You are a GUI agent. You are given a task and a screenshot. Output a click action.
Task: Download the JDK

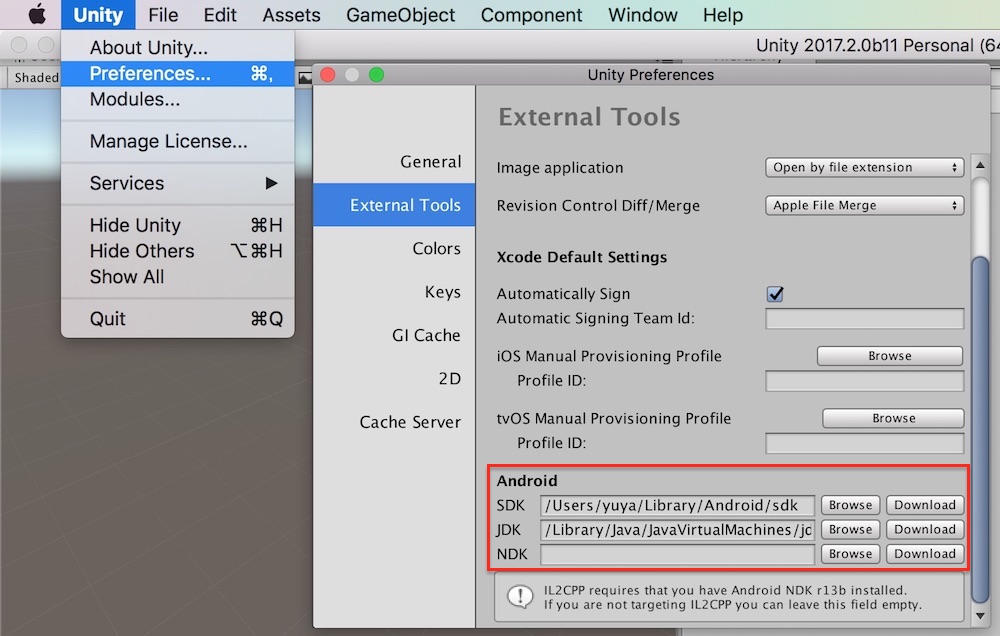(925, 529)
